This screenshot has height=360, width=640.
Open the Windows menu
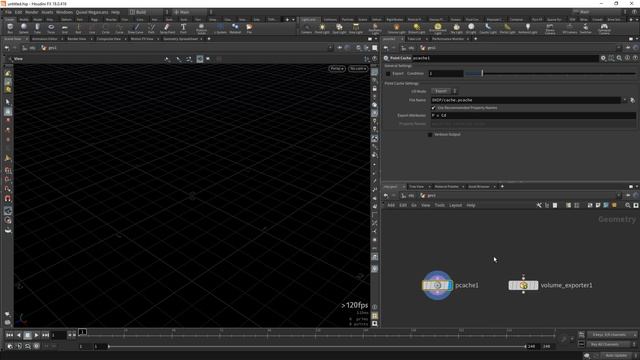point(64,12)
